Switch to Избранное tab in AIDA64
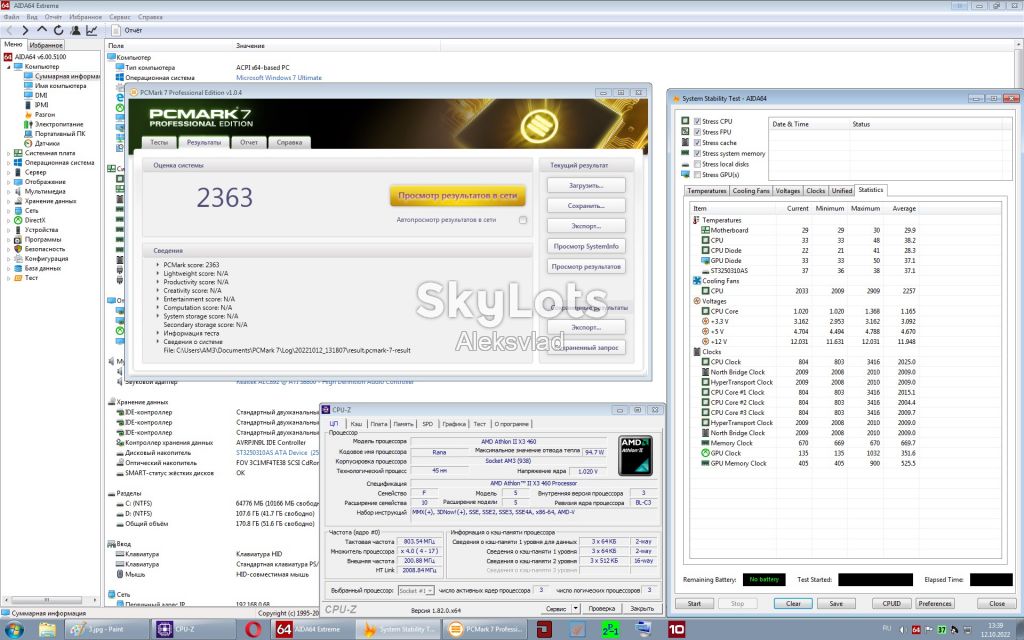This screenshot has width=1024, height=640. point(46,45)
